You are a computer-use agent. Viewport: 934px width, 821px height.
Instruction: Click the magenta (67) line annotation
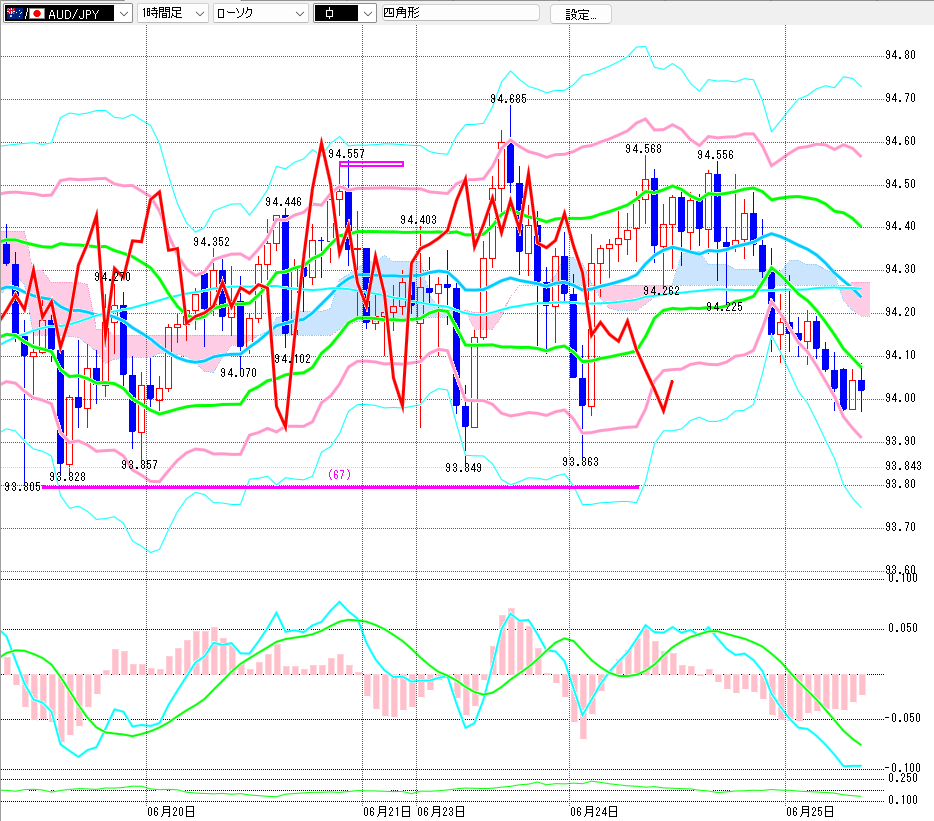(340, 474)
